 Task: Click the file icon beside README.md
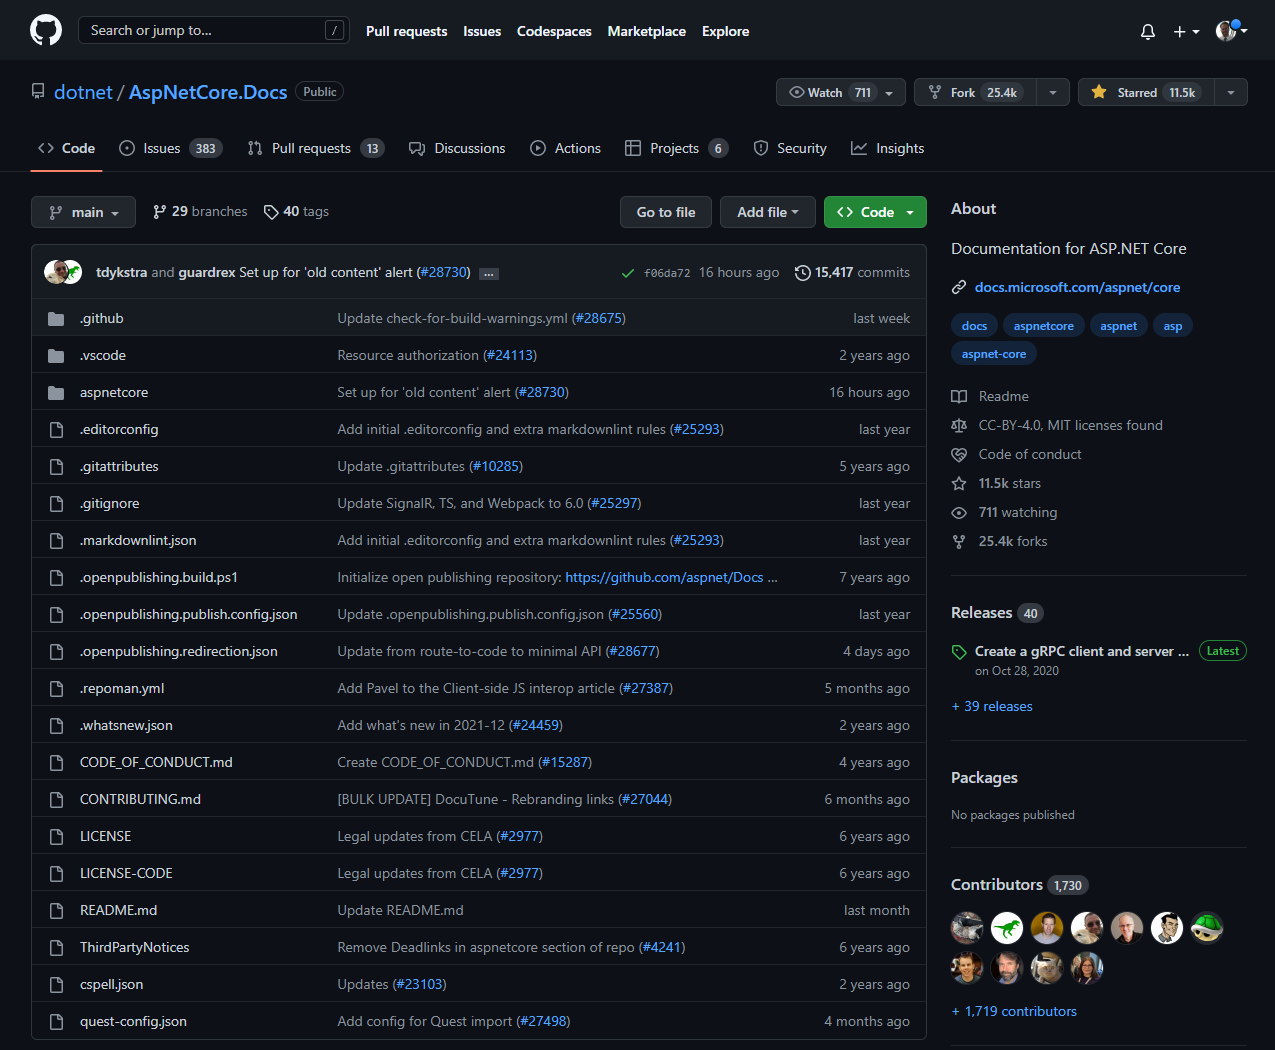coord(56,911)
